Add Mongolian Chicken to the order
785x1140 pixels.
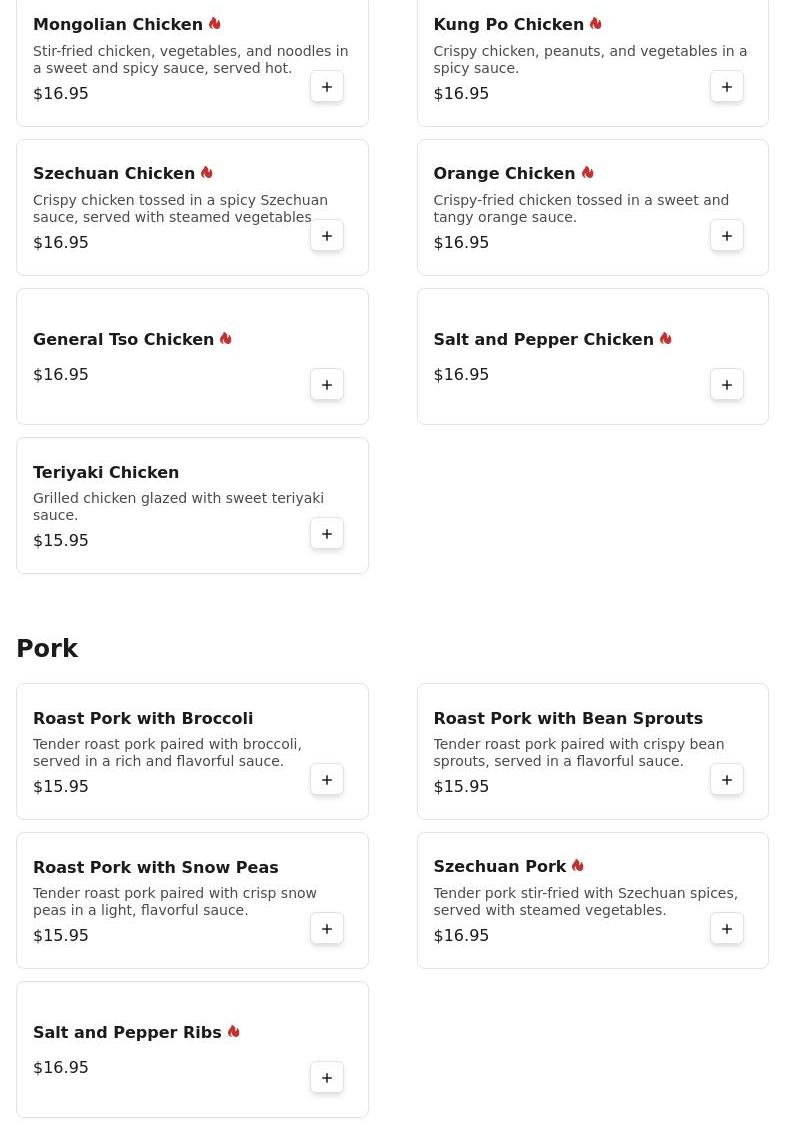point(327,87)
